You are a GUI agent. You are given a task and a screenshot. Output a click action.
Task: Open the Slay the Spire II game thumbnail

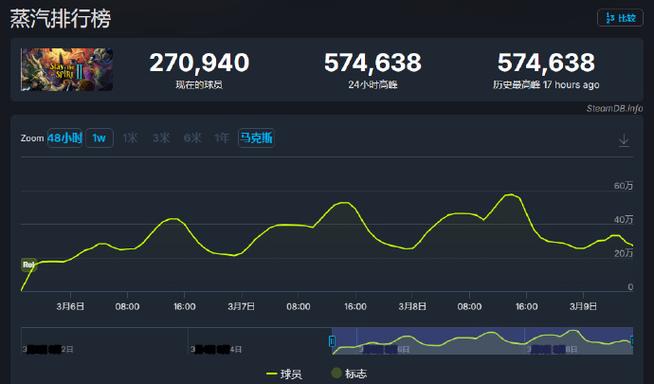pos(67,69)
